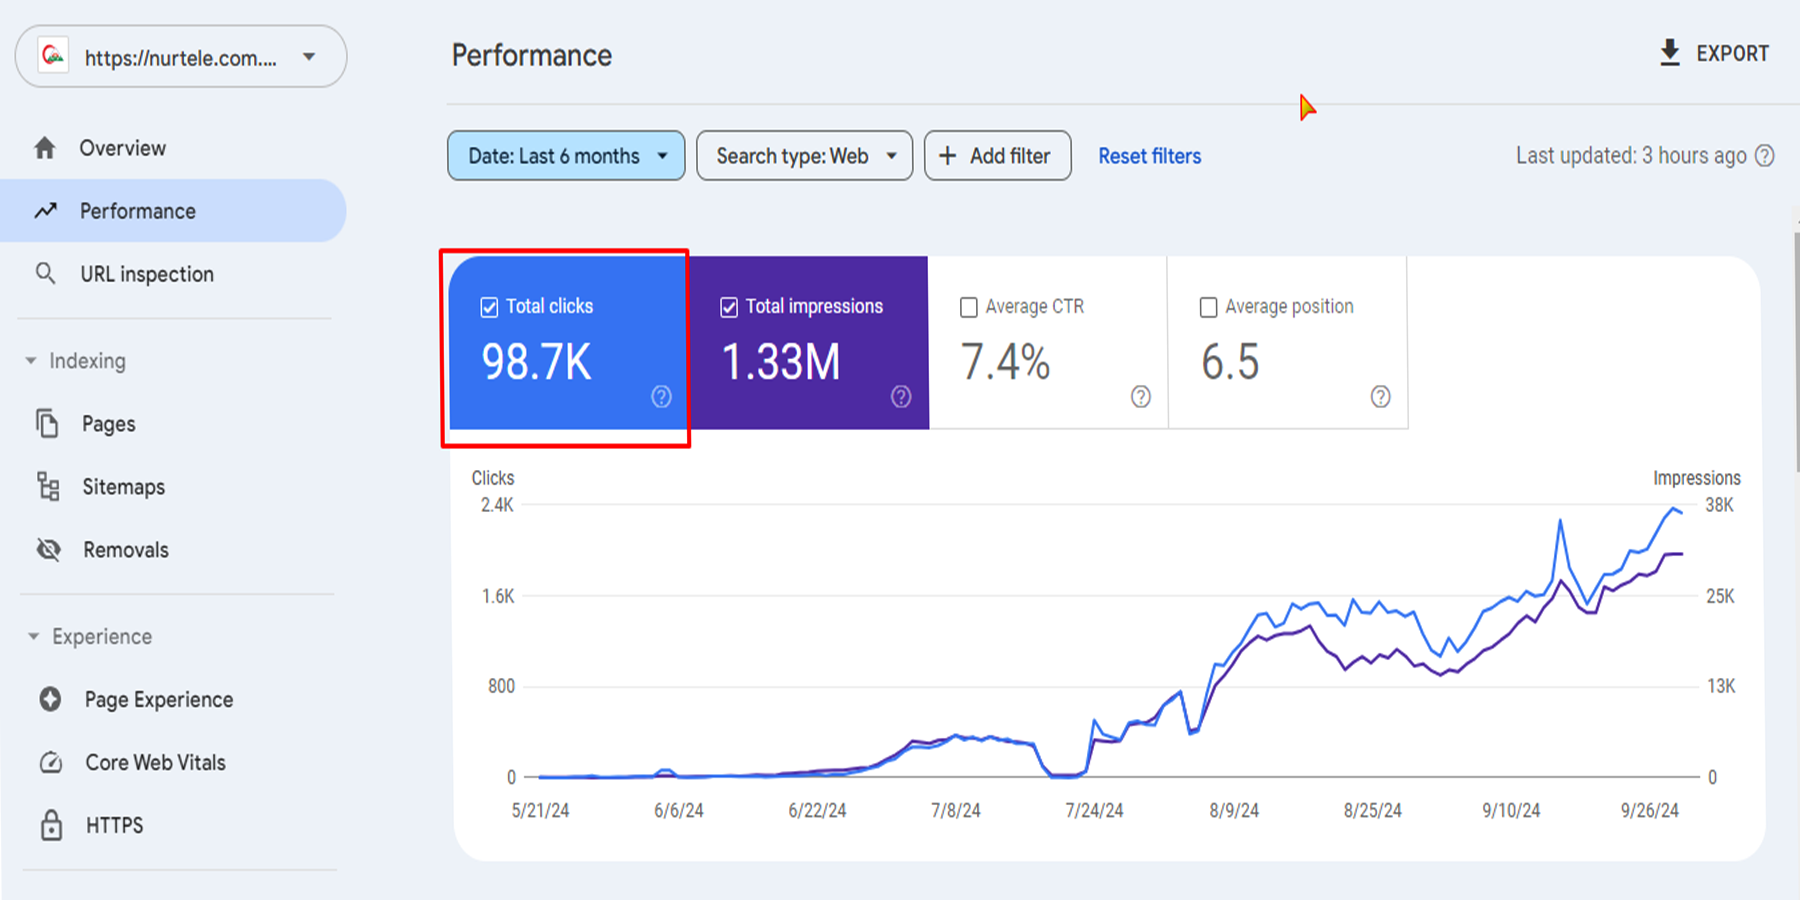Select the Removals icon in sidebar
1800x900 pixels.
point(48,549)
